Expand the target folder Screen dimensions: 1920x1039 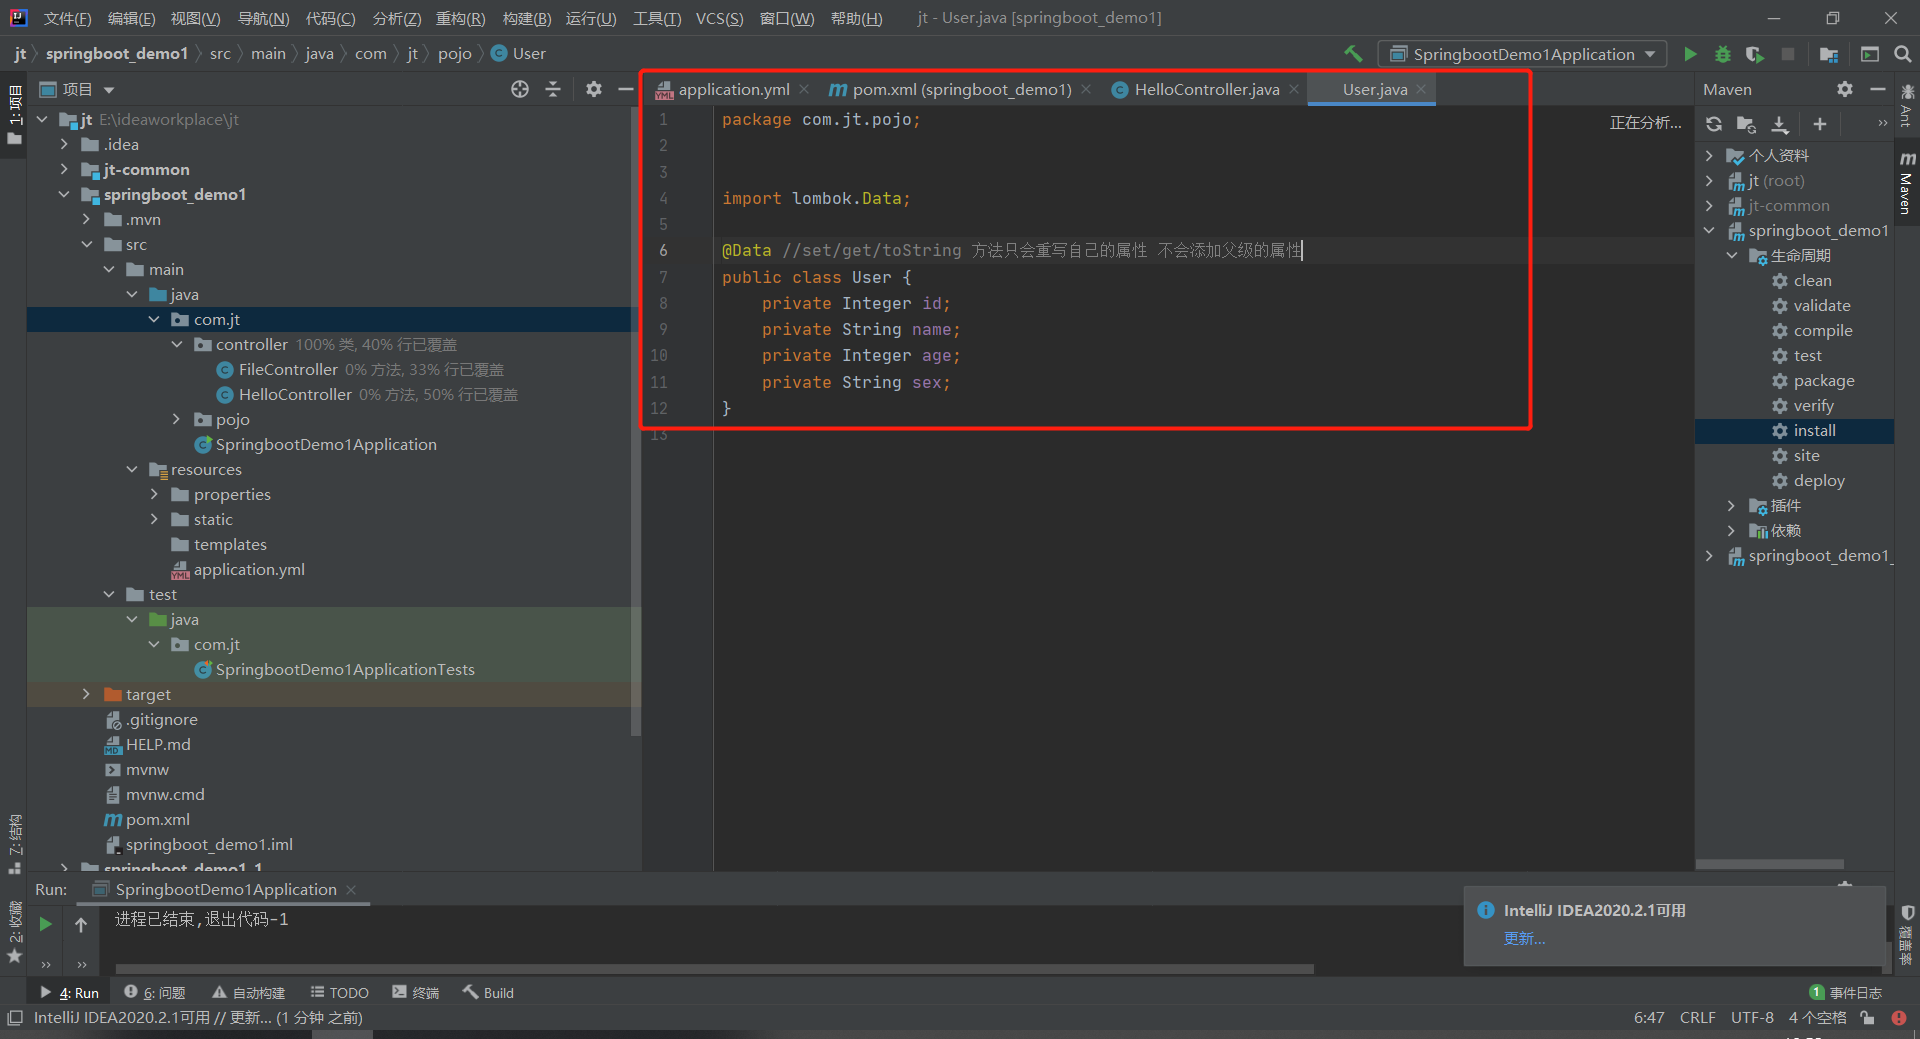pos(86,695)
